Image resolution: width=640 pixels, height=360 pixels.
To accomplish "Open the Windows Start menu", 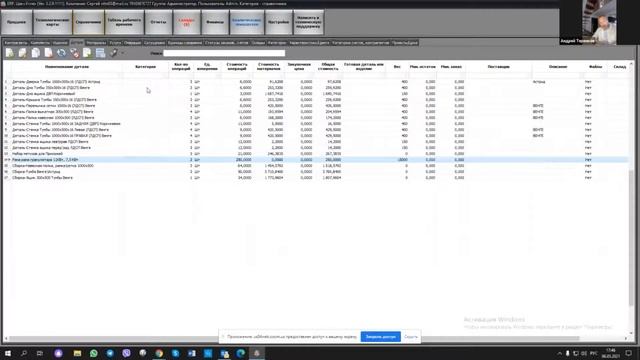I will [8, 353].
